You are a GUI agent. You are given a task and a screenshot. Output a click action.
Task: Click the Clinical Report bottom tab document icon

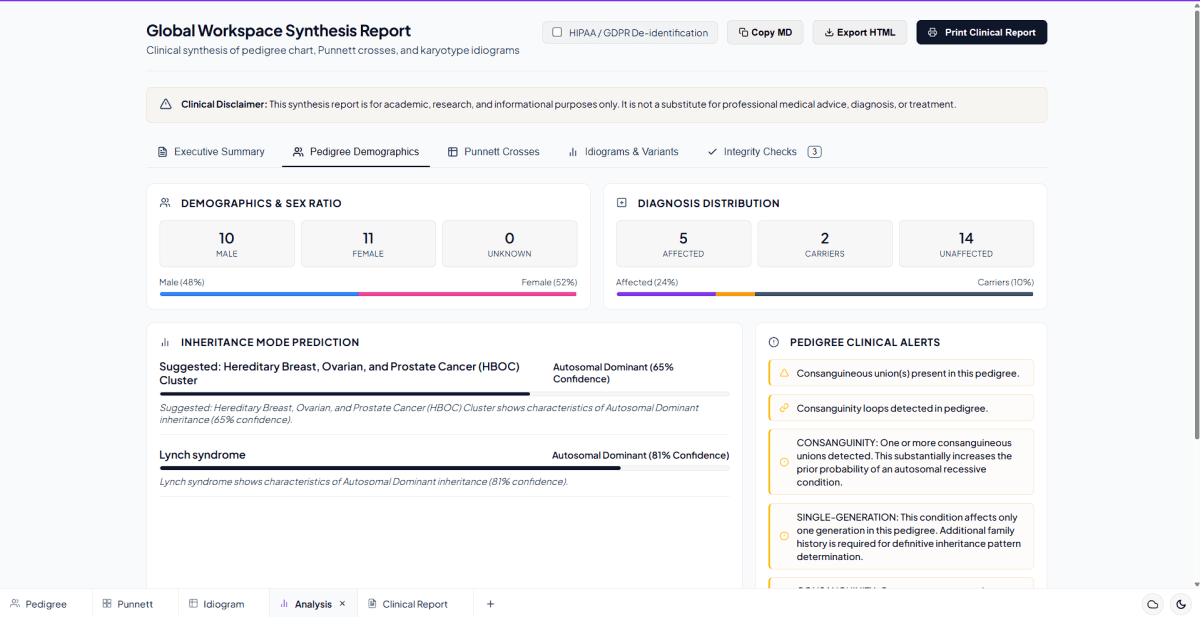372,604
